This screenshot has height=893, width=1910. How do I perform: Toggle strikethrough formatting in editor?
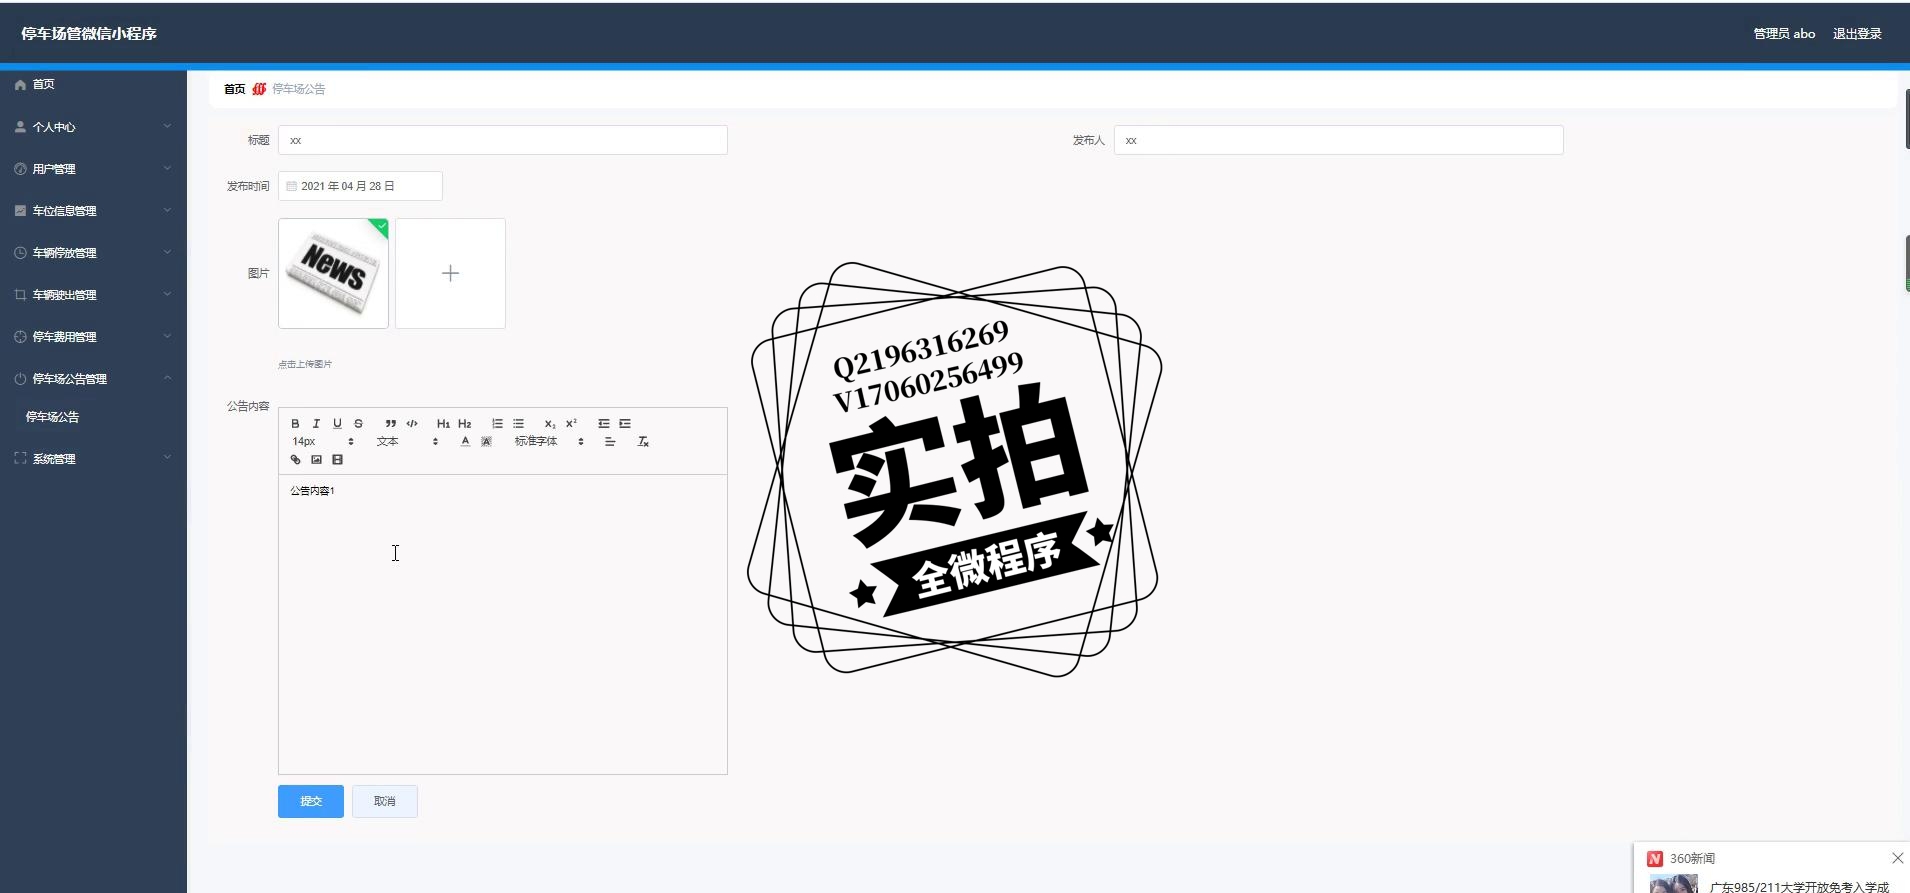(x=358, y=424)
